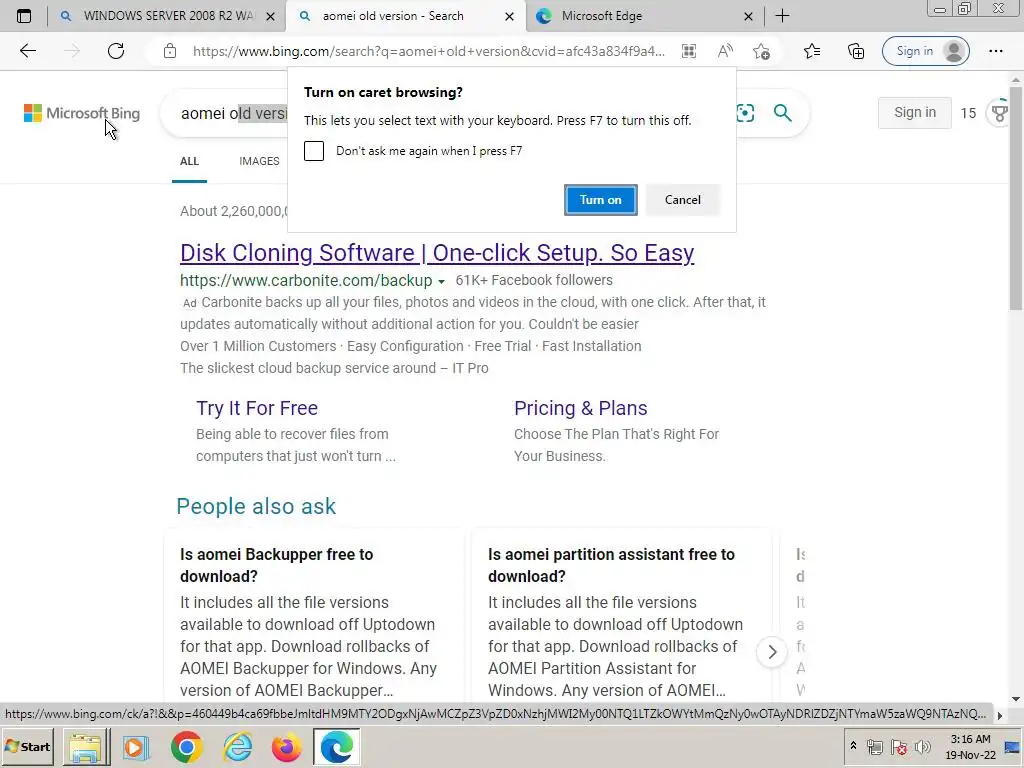Click the scrollbar down arrow
This screenshot has height=768, width=1024.
tap(1016, 698)
